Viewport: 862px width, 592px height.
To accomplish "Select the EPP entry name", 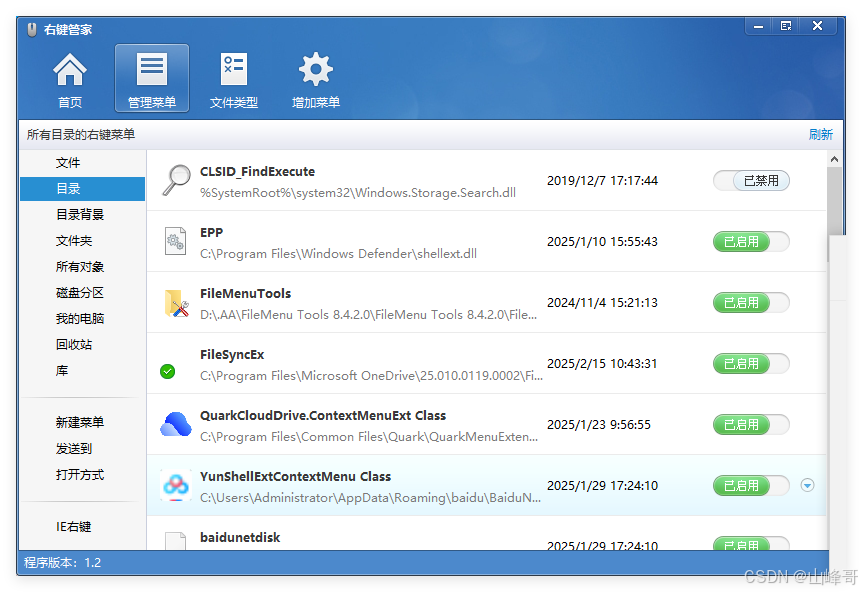I will point(212,233).
